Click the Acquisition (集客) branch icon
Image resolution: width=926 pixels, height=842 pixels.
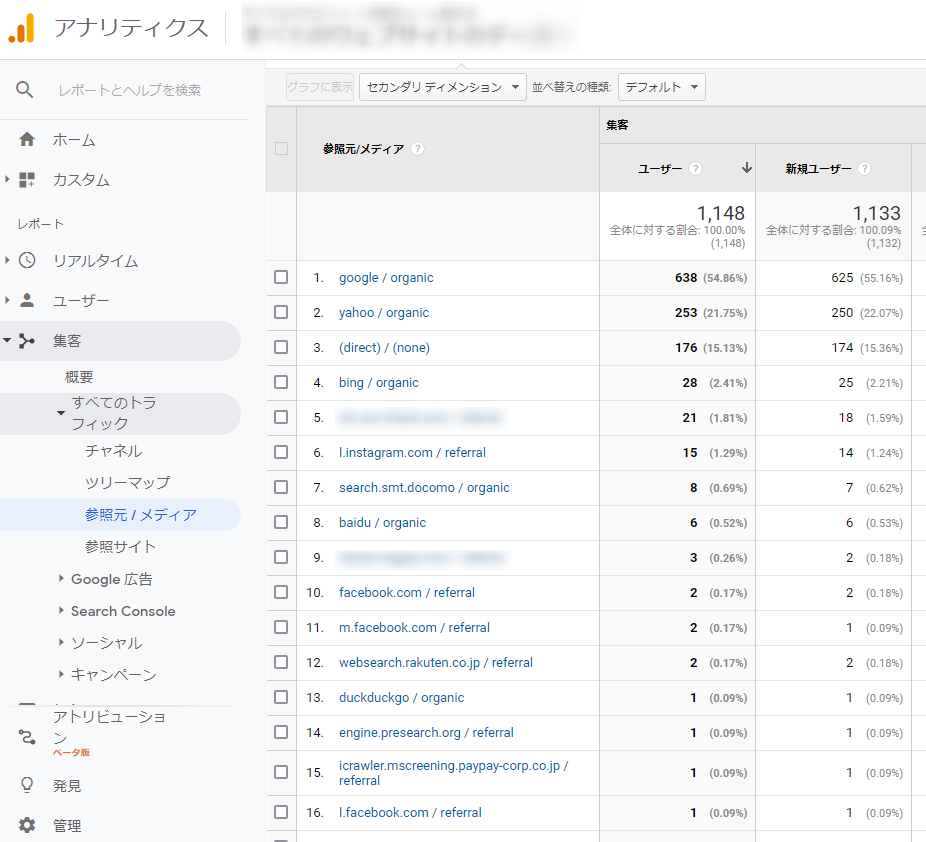coord(27,341)
